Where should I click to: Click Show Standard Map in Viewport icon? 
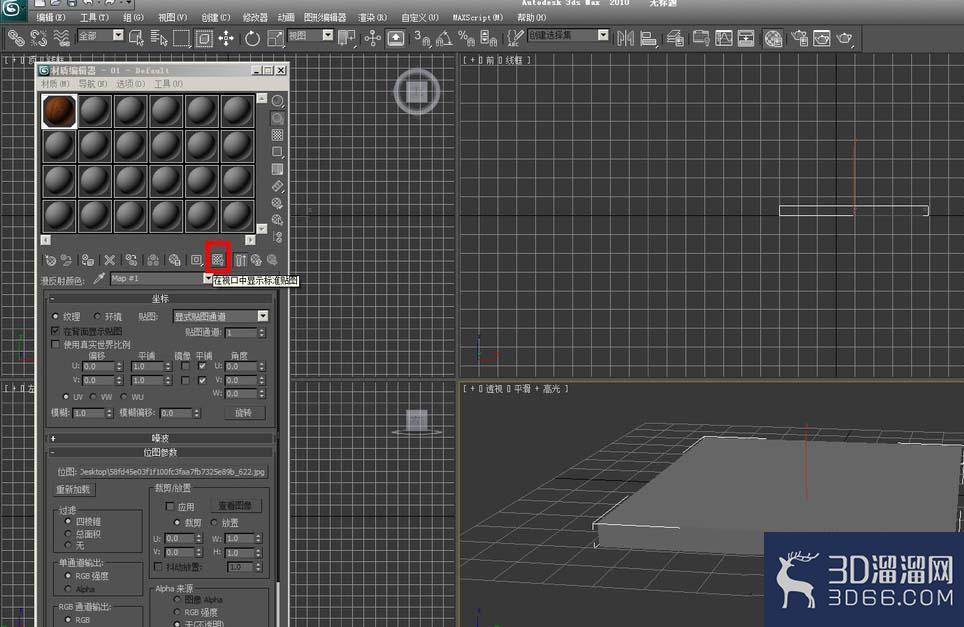pyautogui.click(x=218, y=260)
